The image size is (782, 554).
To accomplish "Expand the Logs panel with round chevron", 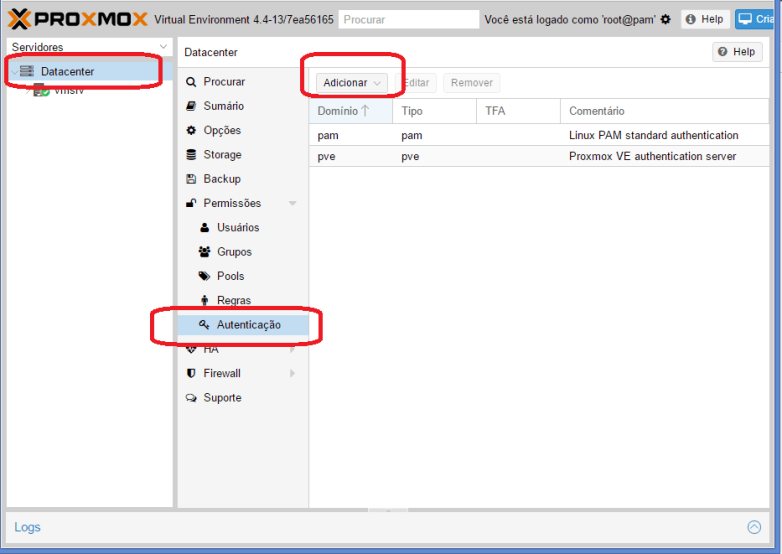I will (754, 527).
